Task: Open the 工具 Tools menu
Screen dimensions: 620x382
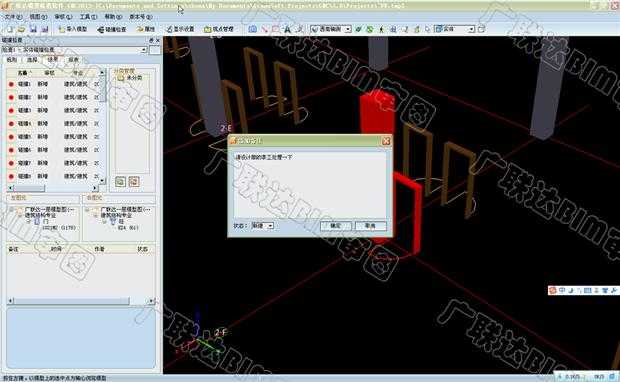Action: pyautogui.click(x=88, y=17)
